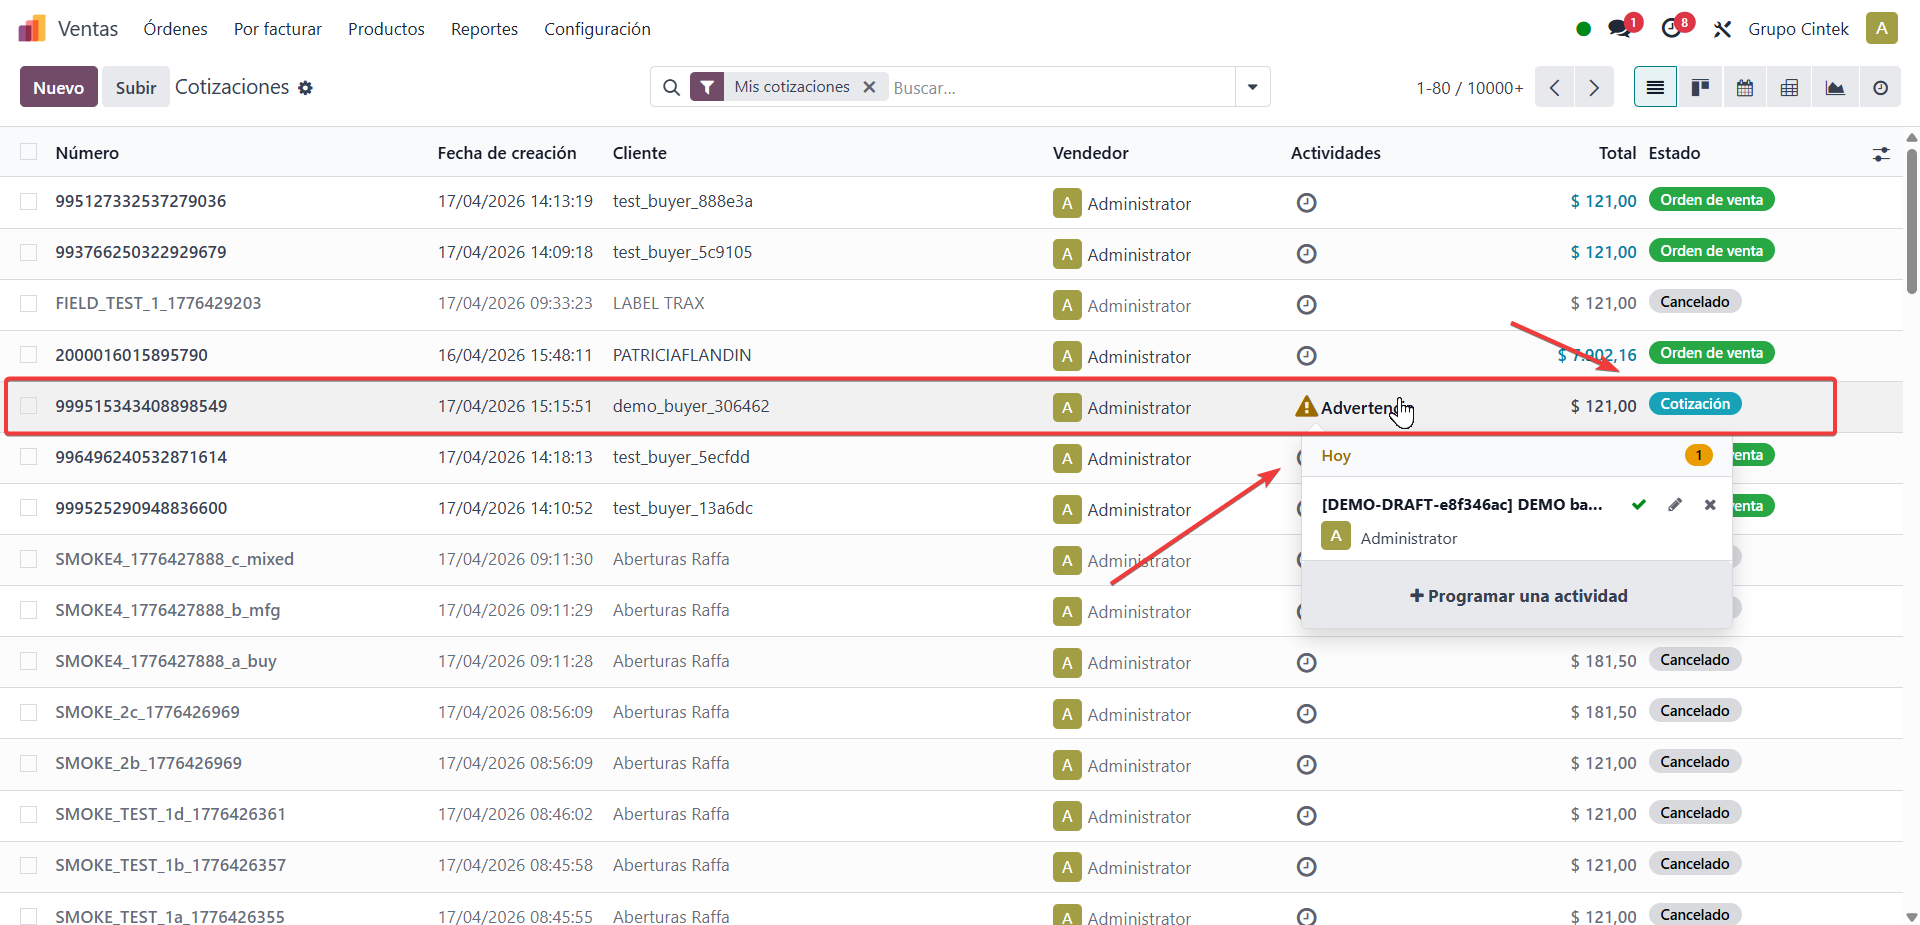Switch to graph view
1920x925 pixels.
(x=1835, y=88)
